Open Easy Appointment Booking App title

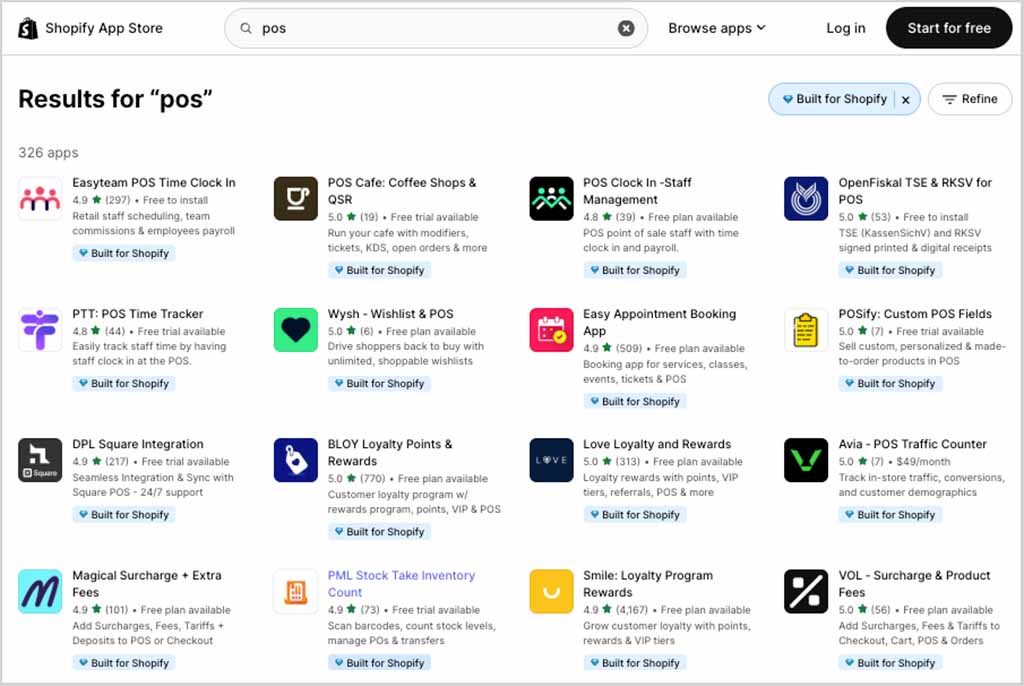[660, 322]
